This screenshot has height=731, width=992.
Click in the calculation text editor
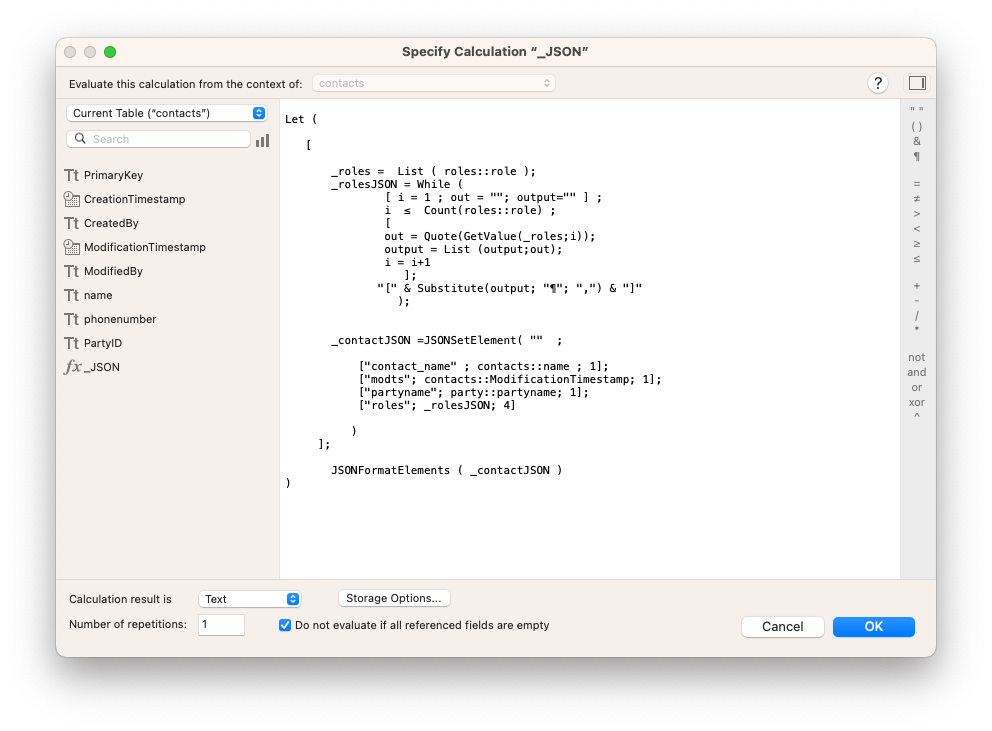590,339
